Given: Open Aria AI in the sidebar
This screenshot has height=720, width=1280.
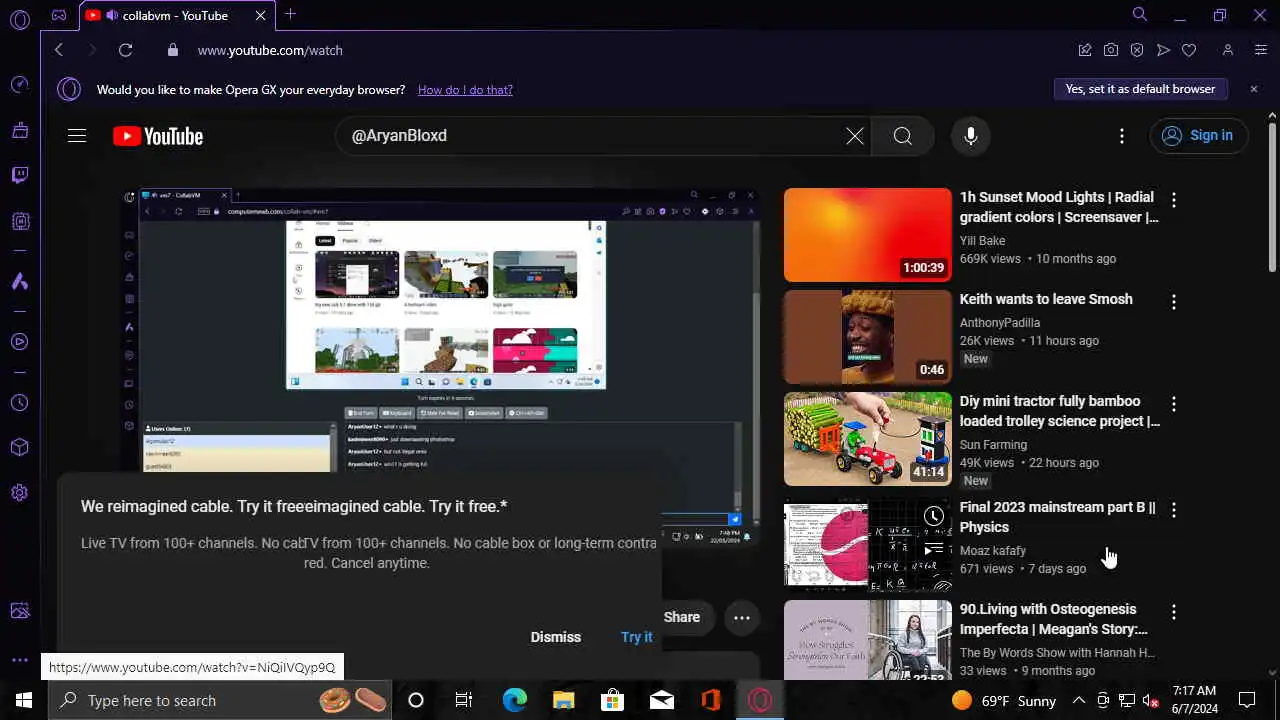Looking at the screenshot, I should click(20, 282).
